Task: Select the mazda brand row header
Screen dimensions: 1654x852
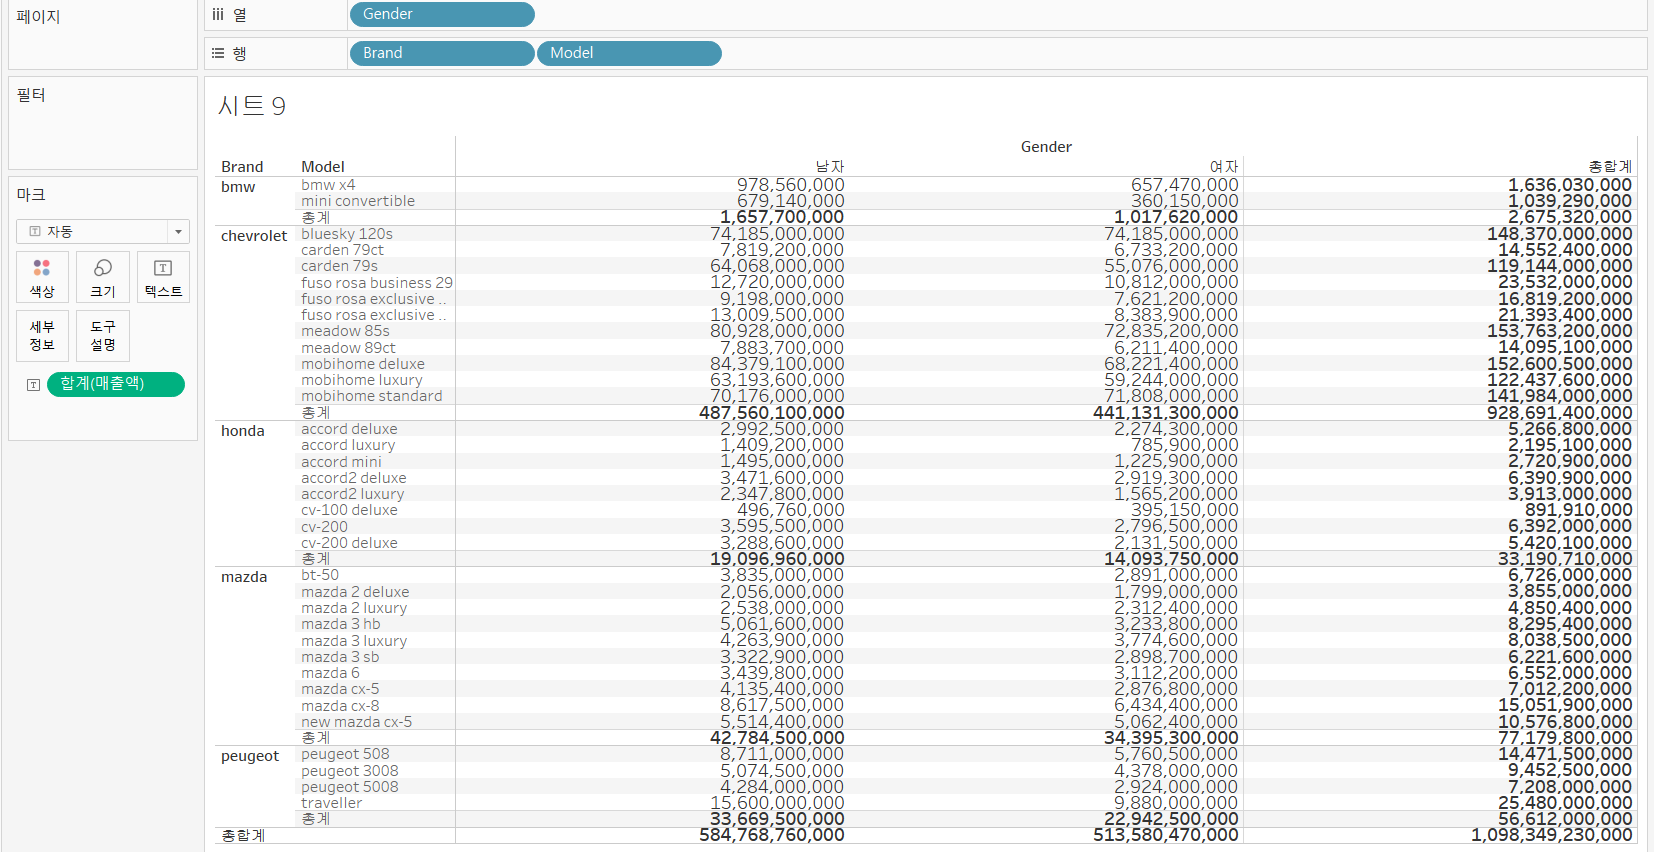Action: [244, 577]
